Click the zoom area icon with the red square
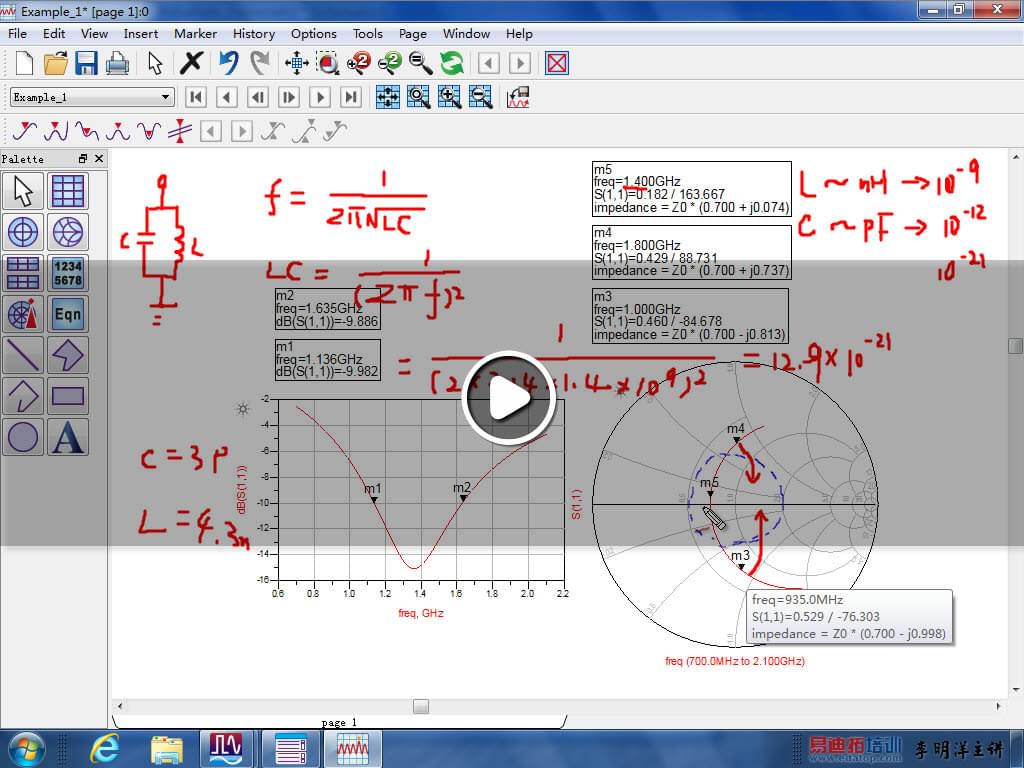Screen dimensions: 1024x768 328,63
